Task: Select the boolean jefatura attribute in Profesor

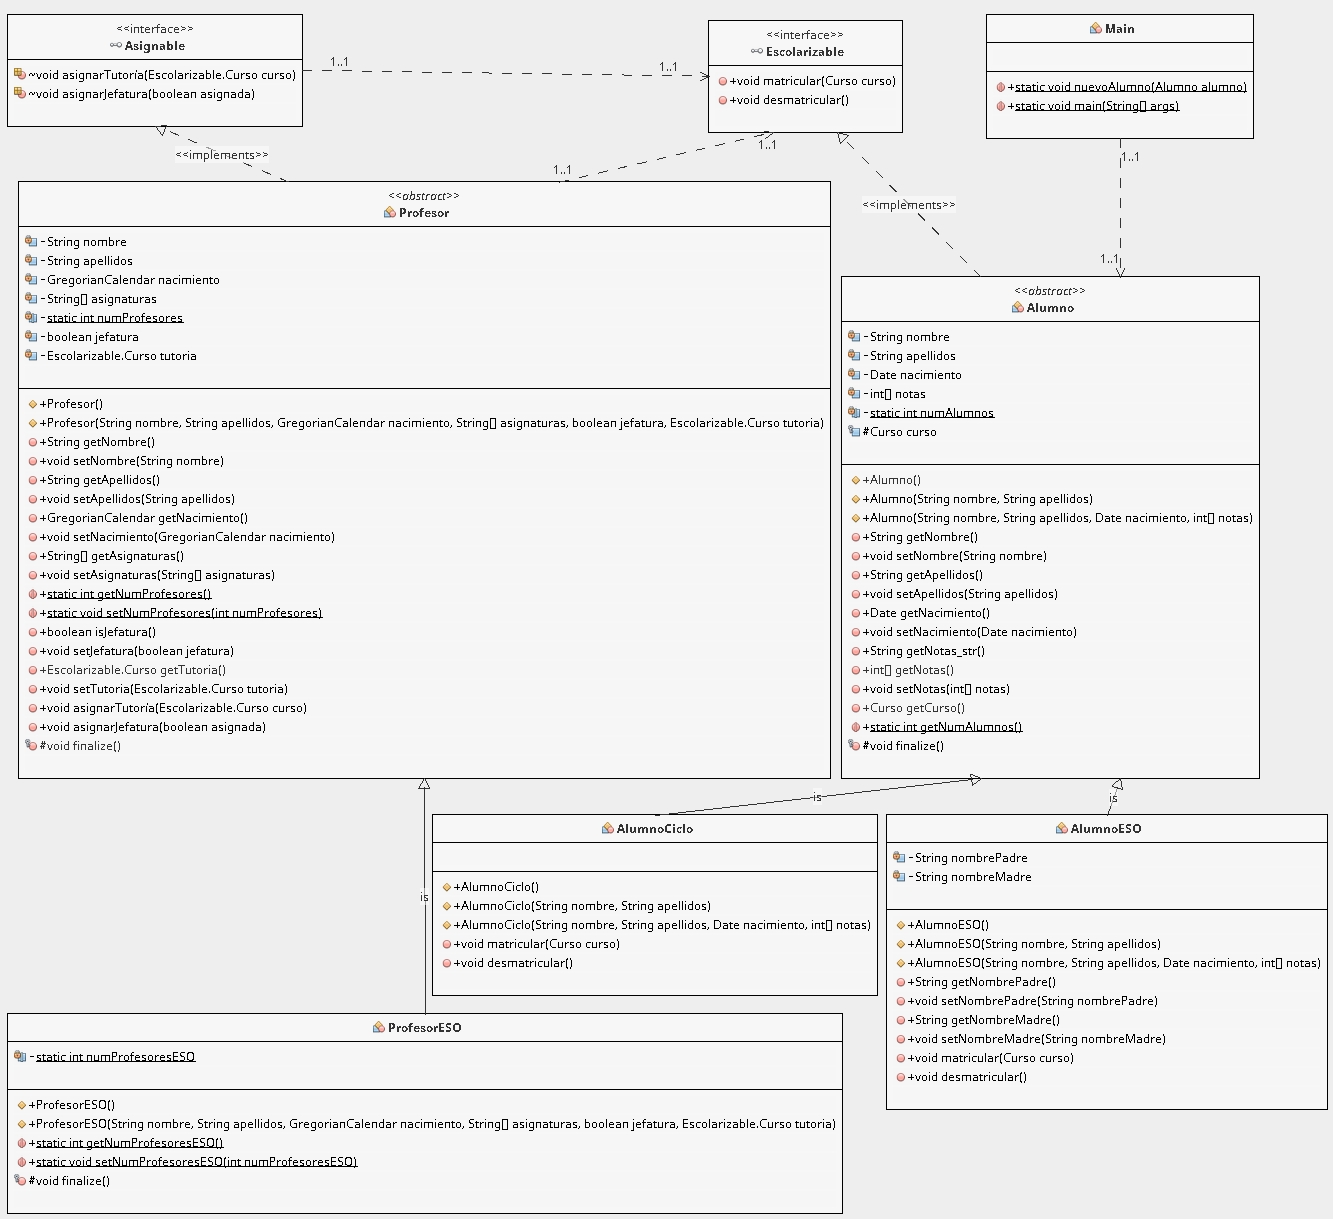Action: pos(92,337)
